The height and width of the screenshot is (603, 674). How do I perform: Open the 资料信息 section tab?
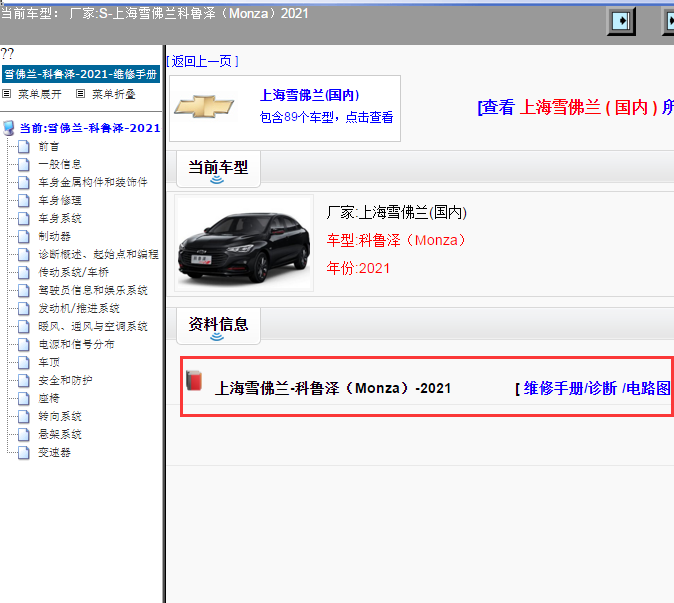click(x=218, y=325)
